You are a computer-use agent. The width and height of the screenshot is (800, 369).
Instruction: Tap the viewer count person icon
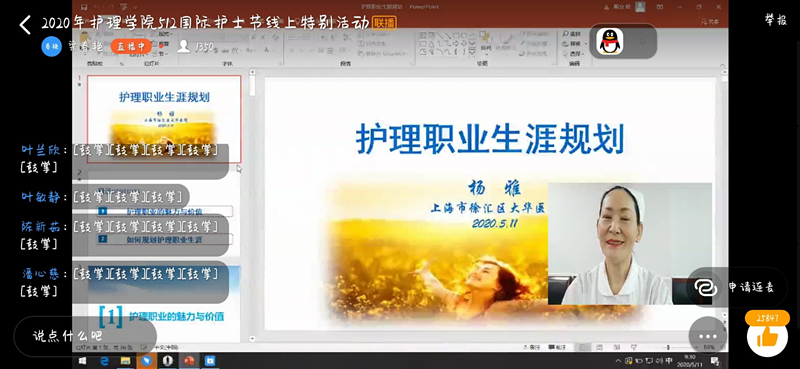184,46
